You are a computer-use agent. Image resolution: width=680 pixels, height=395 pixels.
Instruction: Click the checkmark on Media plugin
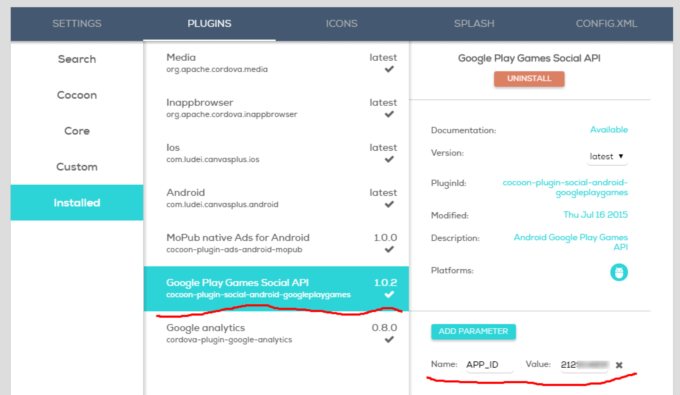(x=389, y=69)
